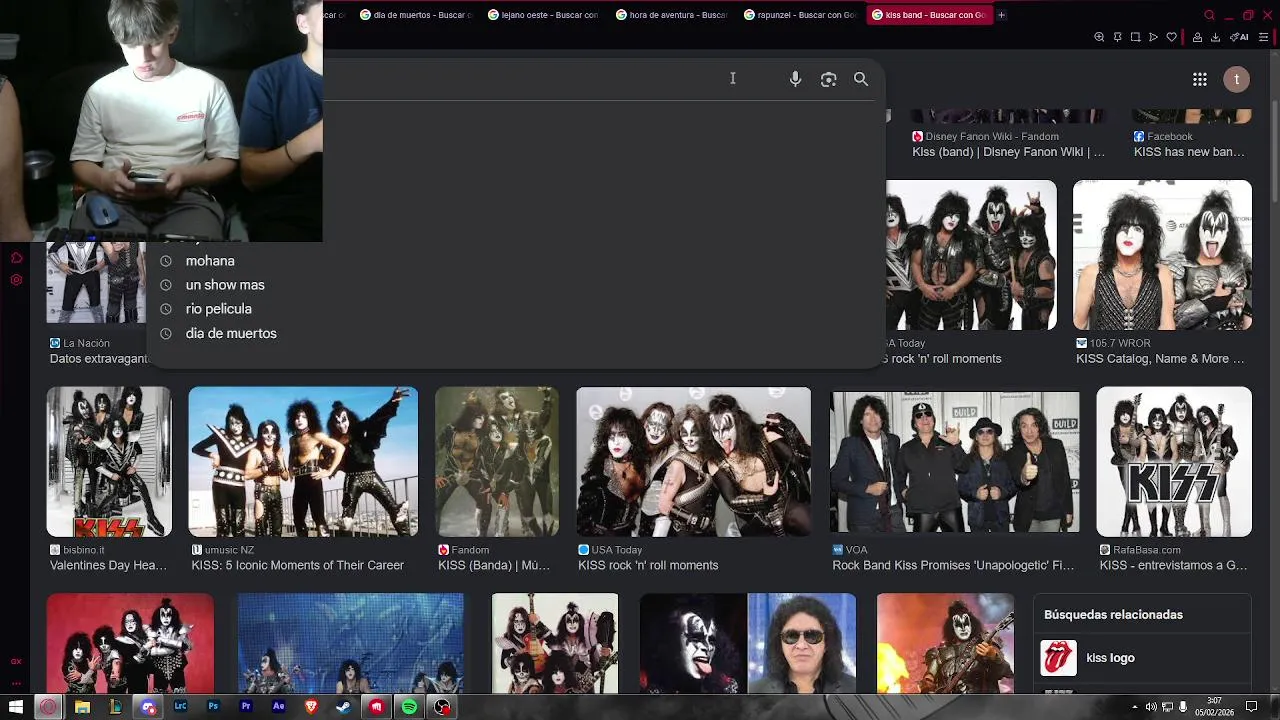Open the Google apps grid
Screen dimensions: 1280x720
click(1200, 79)
